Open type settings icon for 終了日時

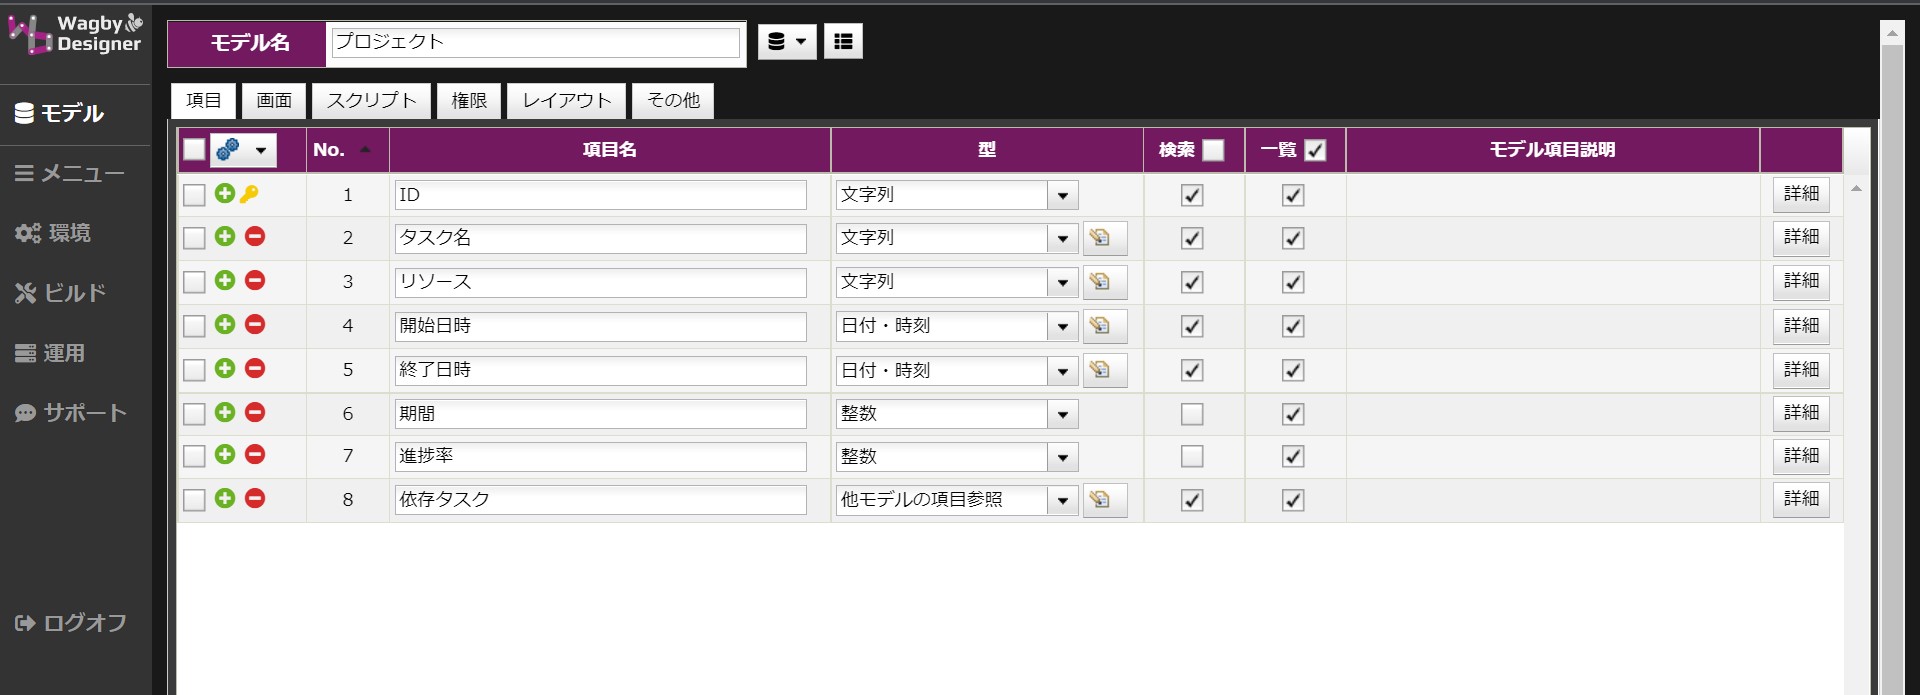[x=1105, y=370]
